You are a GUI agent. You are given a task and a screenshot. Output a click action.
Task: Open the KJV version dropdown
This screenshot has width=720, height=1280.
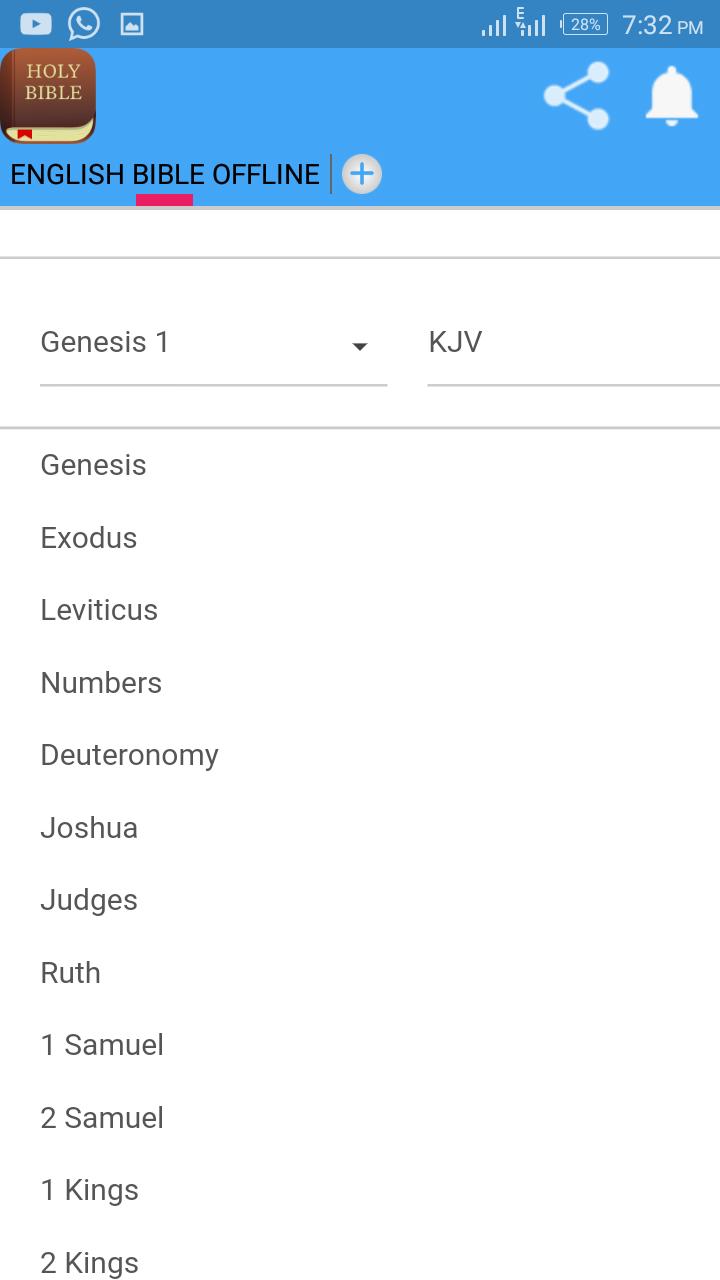tap(573, 342)
